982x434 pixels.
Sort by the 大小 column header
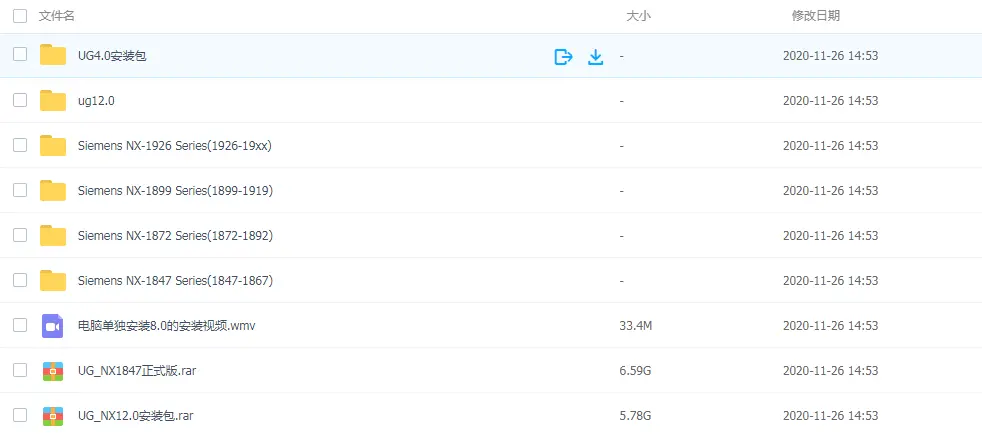click(638, 16)
